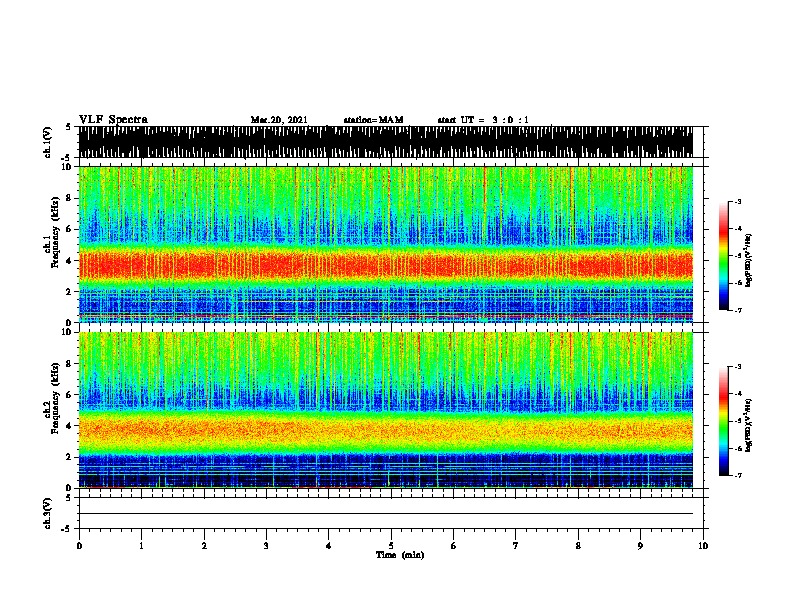Click the ch.2 color scale bar
Image resolution: width=792 pixels, height=612 pixels.
724,421
